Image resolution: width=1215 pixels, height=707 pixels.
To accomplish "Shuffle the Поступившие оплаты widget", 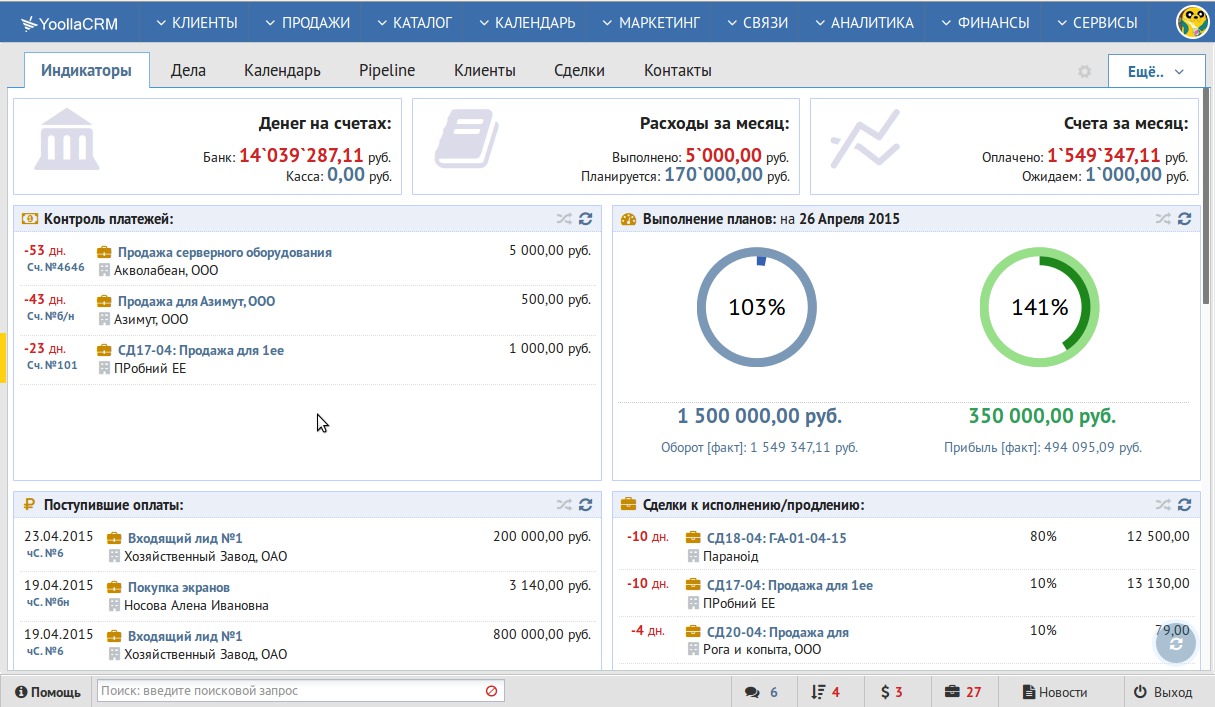I will click(x=564, y=505).
